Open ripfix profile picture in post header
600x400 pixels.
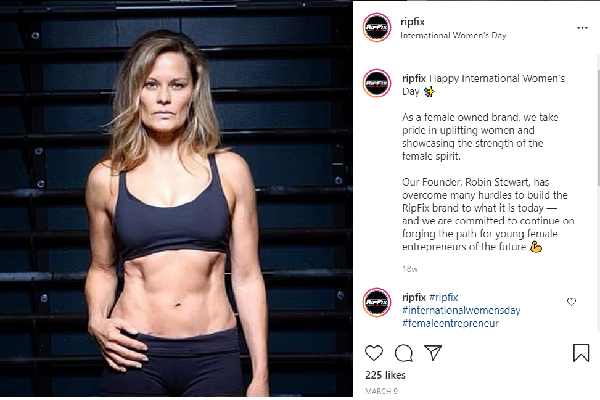coord(377,27)
